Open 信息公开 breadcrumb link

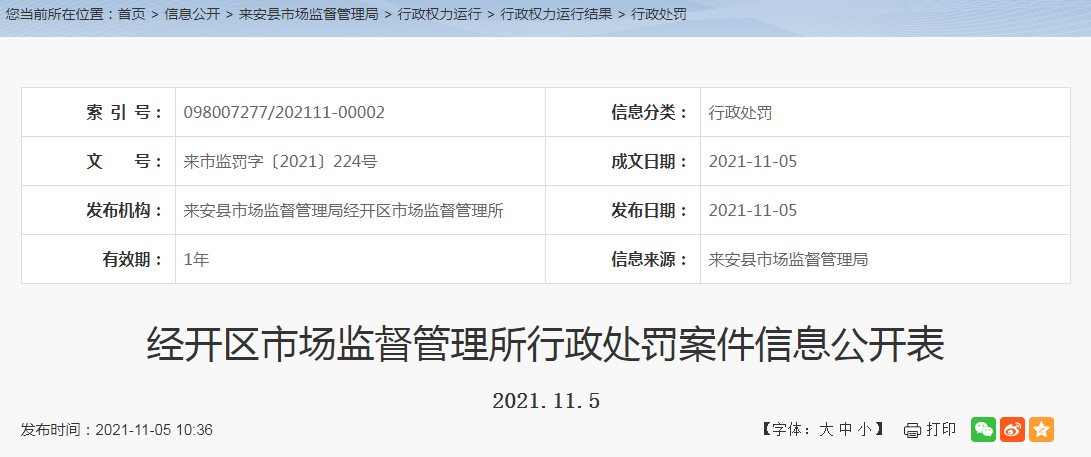point(192,14)
